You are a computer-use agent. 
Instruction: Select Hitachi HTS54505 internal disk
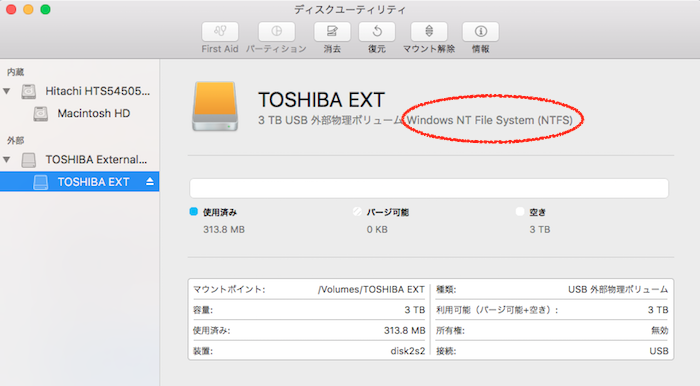[x=79, y=91]
